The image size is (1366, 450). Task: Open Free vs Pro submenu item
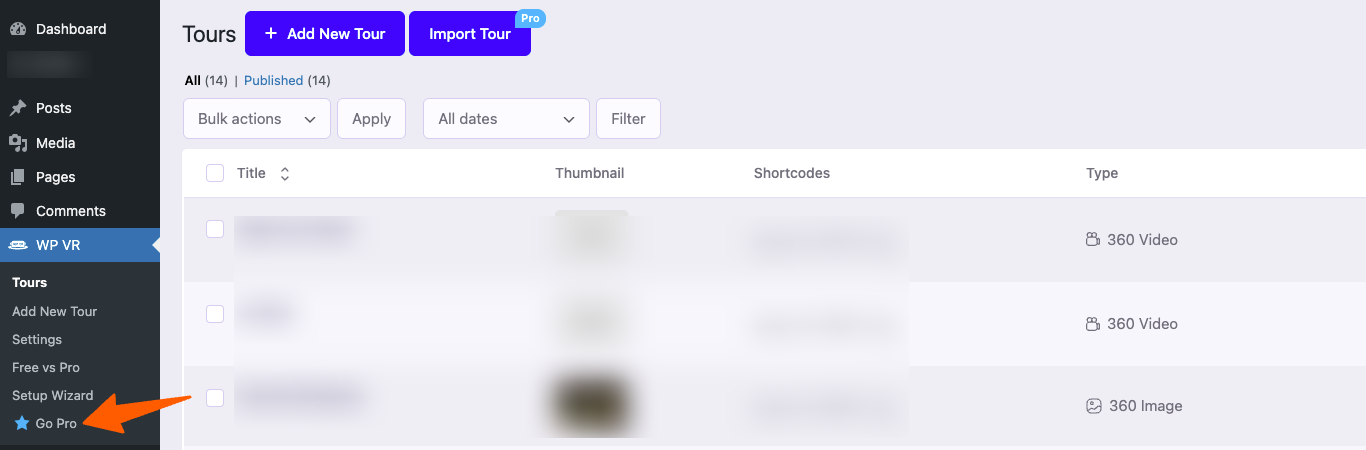(x=46, y=367)
